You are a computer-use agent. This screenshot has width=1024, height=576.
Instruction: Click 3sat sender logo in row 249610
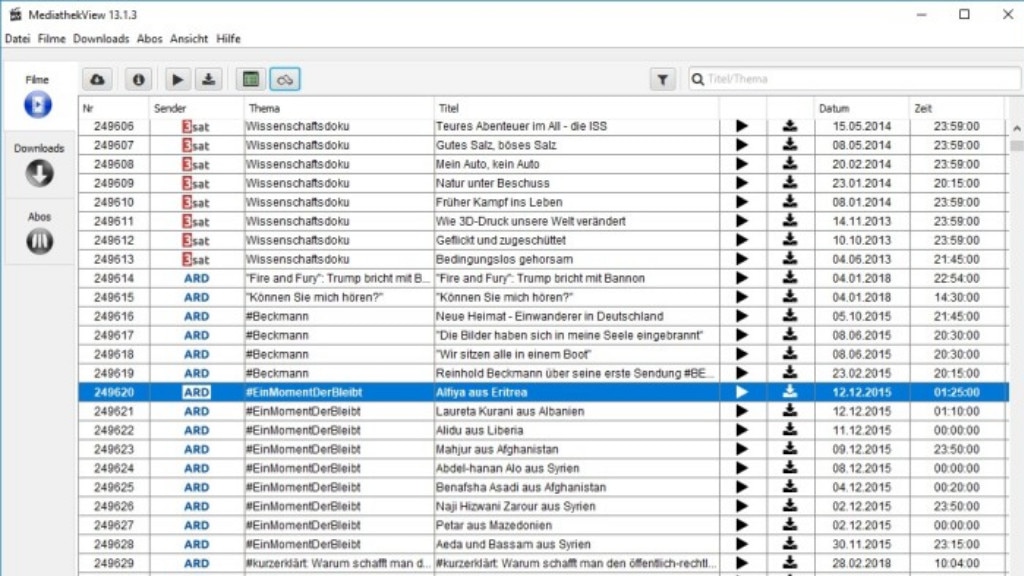[196, 202]
